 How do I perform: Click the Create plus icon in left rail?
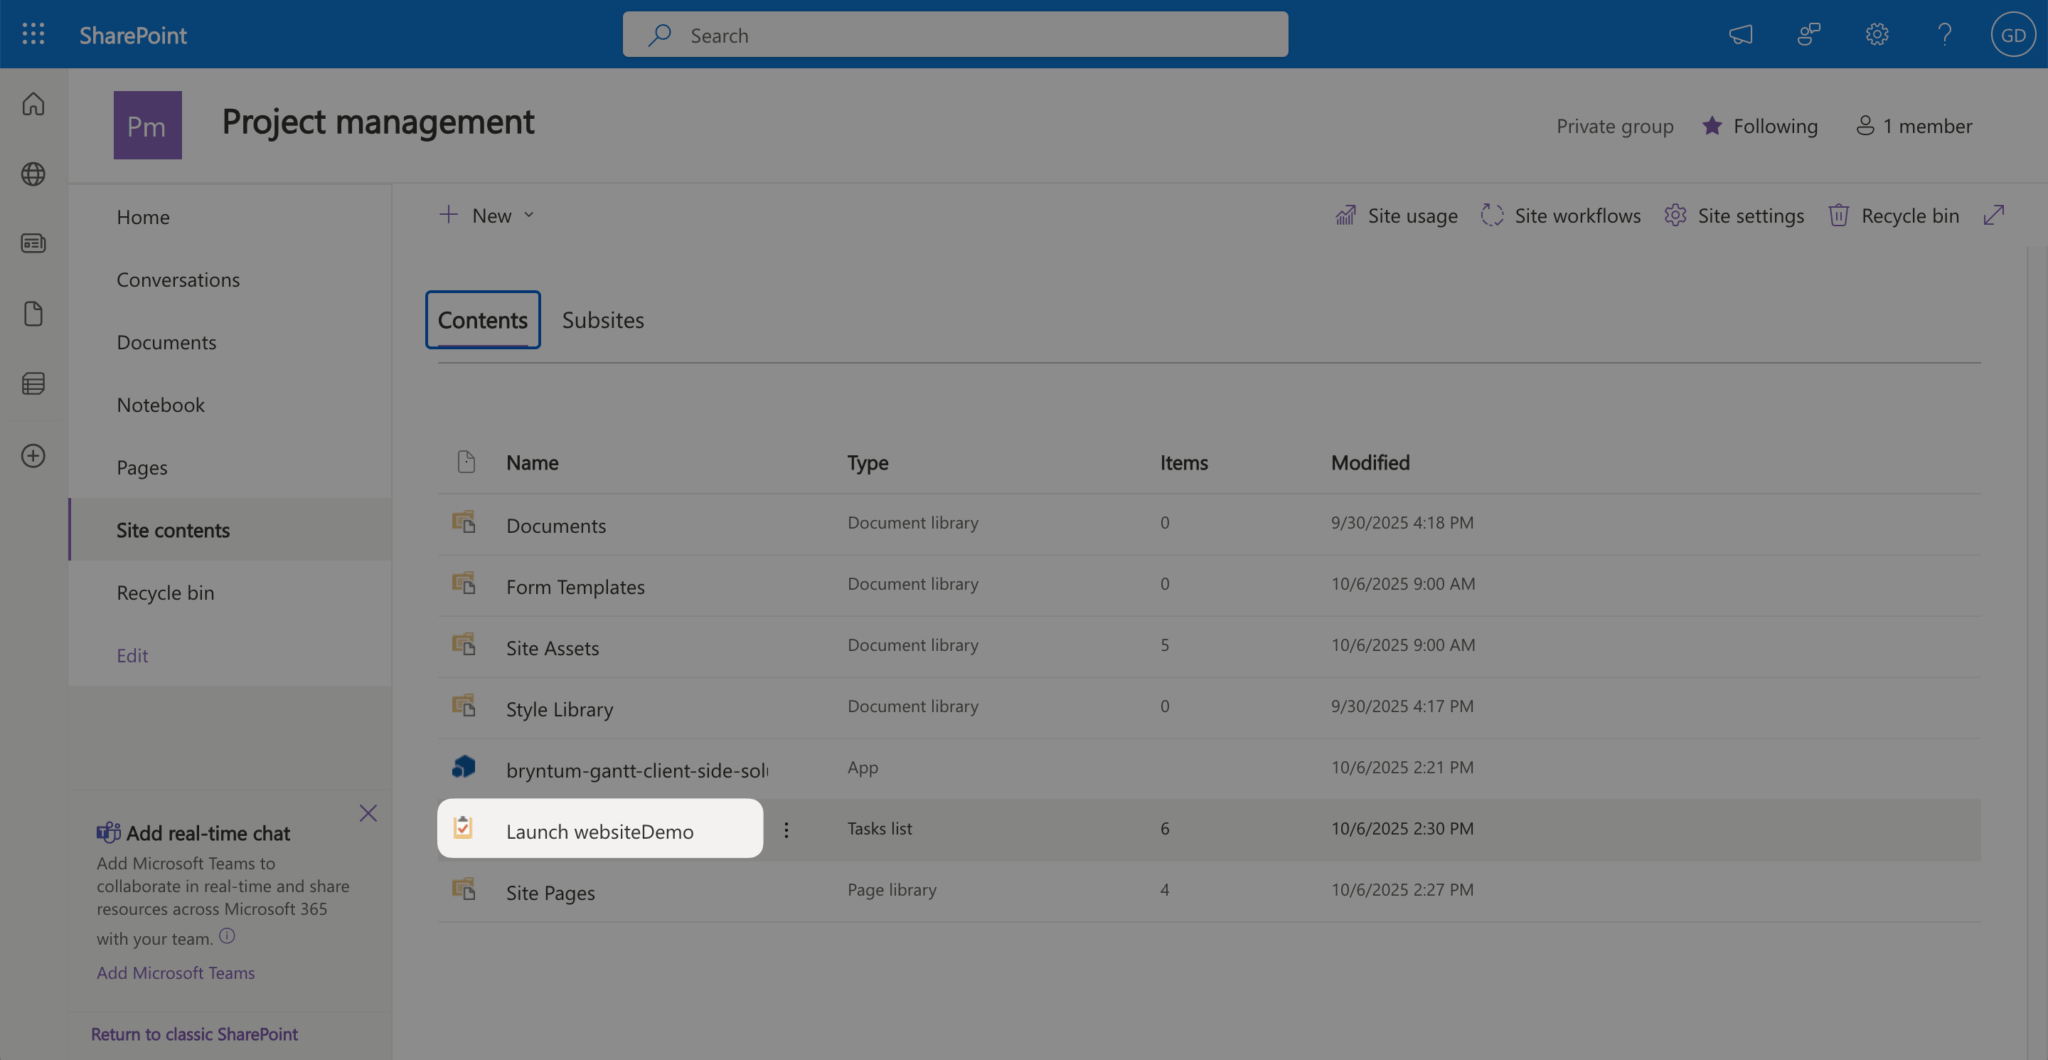tap(33, 456)
